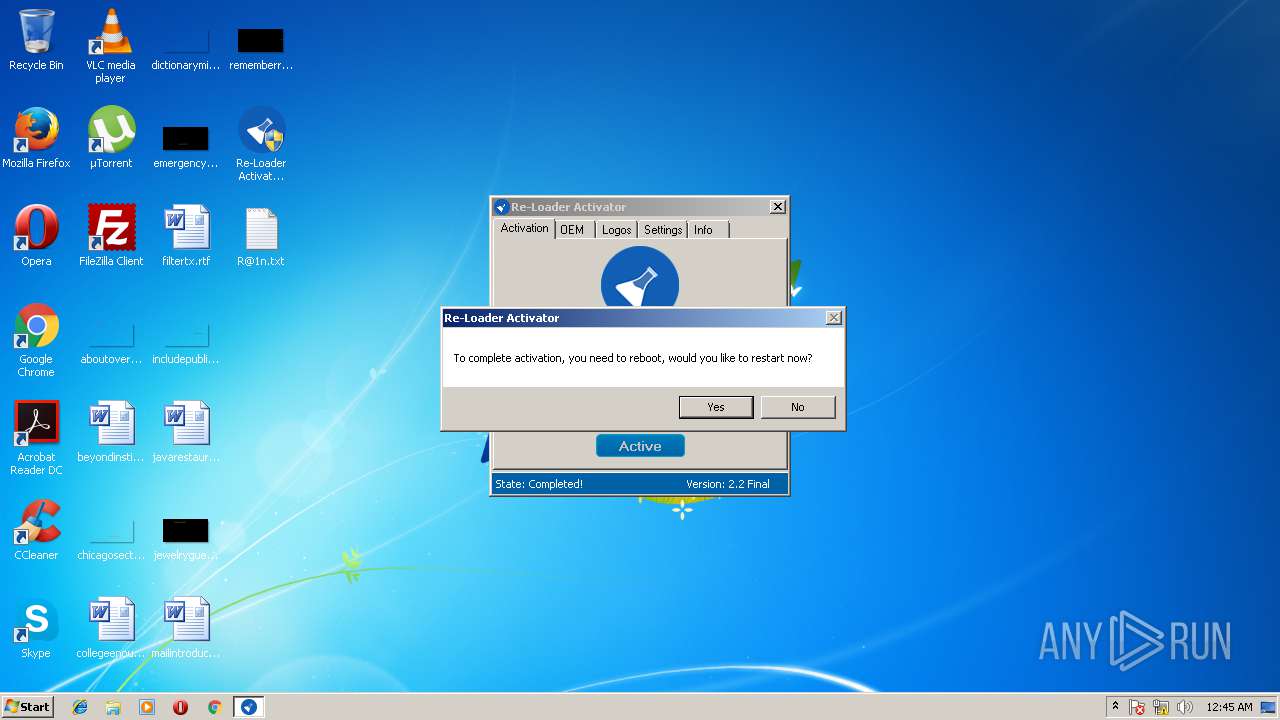Select mailintroduc... Word document icon
This screenshot has height=720, width=1280.
186,628
